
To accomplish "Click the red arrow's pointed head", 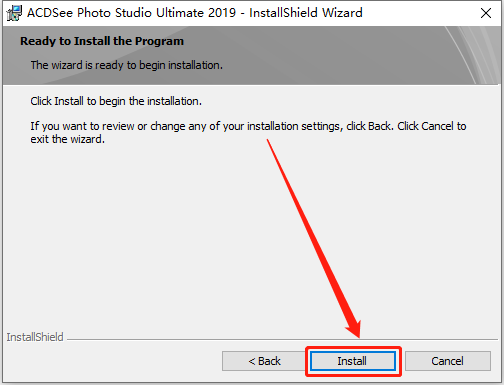I will 353,328.
